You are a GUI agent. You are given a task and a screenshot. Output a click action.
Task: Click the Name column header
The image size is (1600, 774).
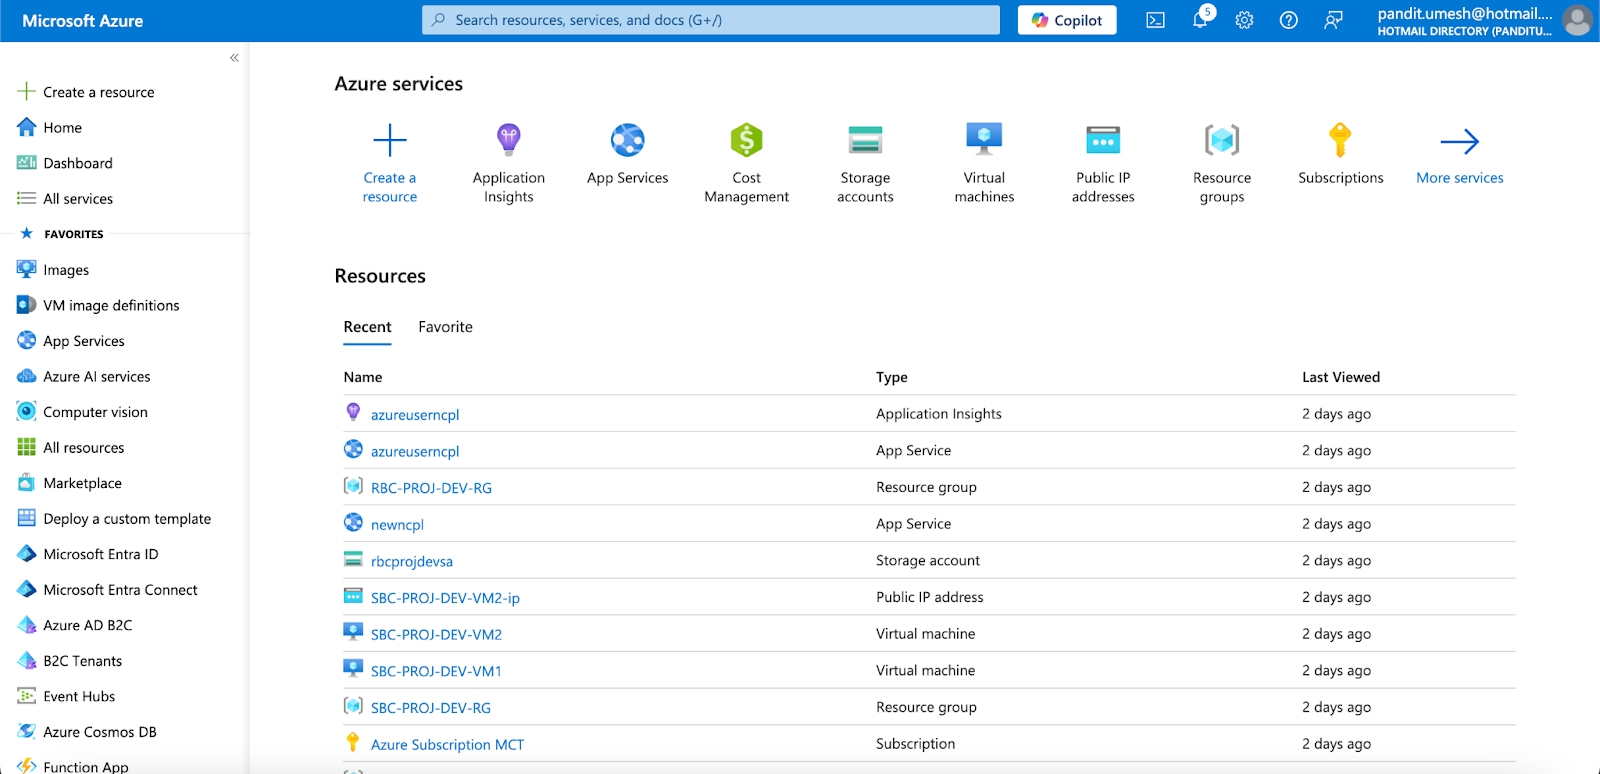pos(363,377)
